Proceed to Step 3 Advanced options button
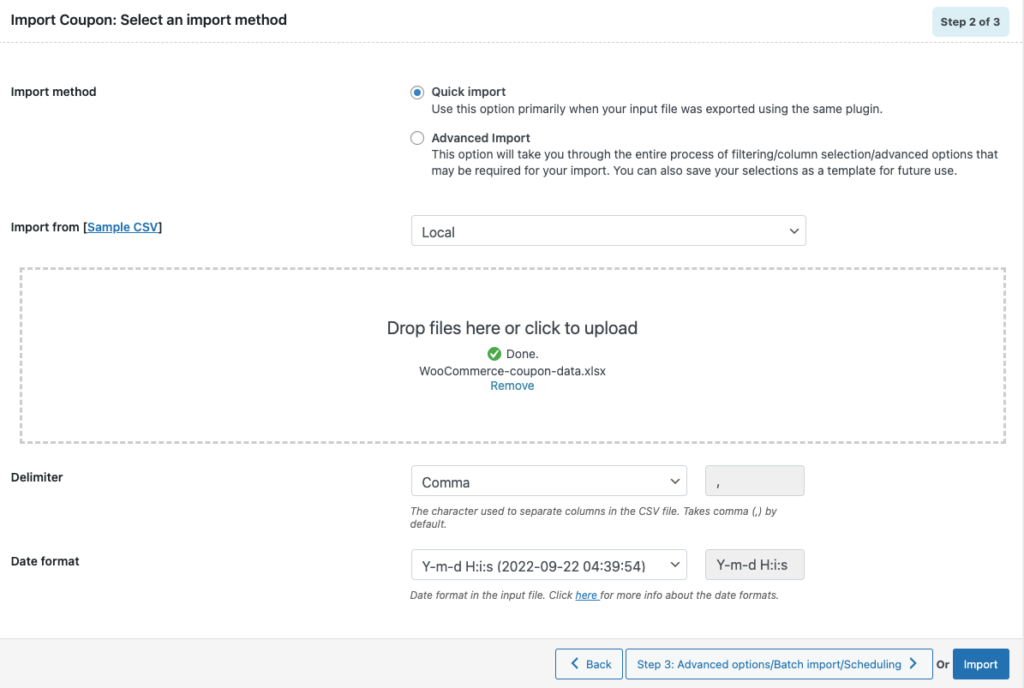Viewport: 1024px width, 688px height. 778,664
